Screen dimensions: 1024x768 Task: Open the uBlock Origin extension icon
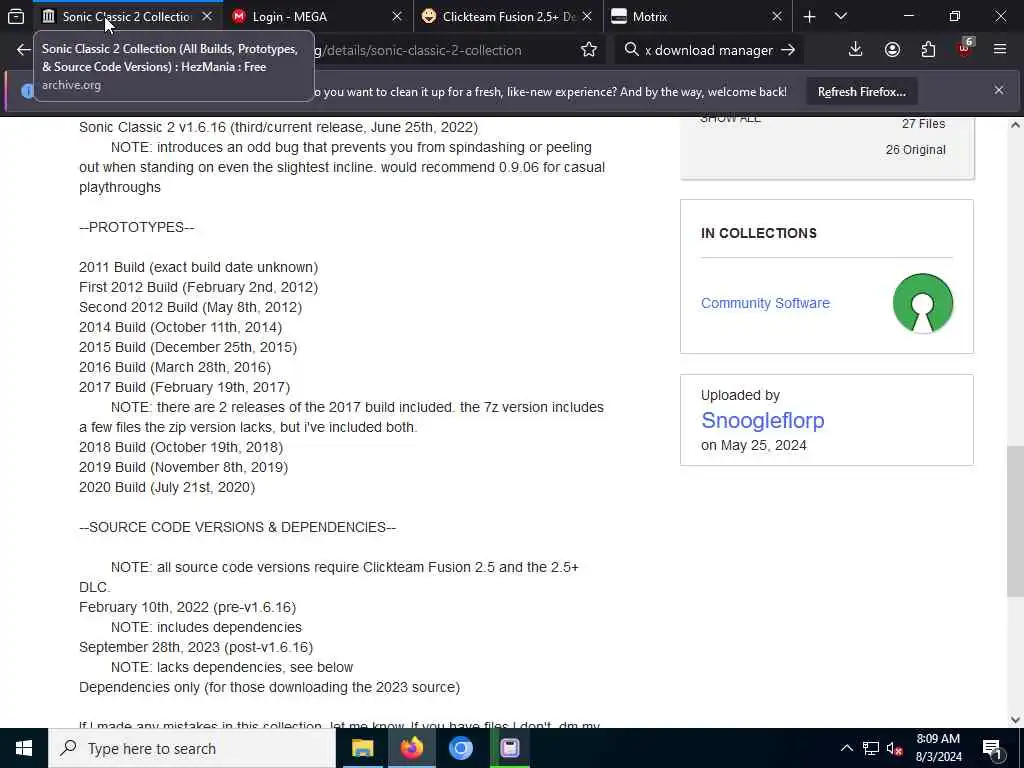(x=965, y=50)
